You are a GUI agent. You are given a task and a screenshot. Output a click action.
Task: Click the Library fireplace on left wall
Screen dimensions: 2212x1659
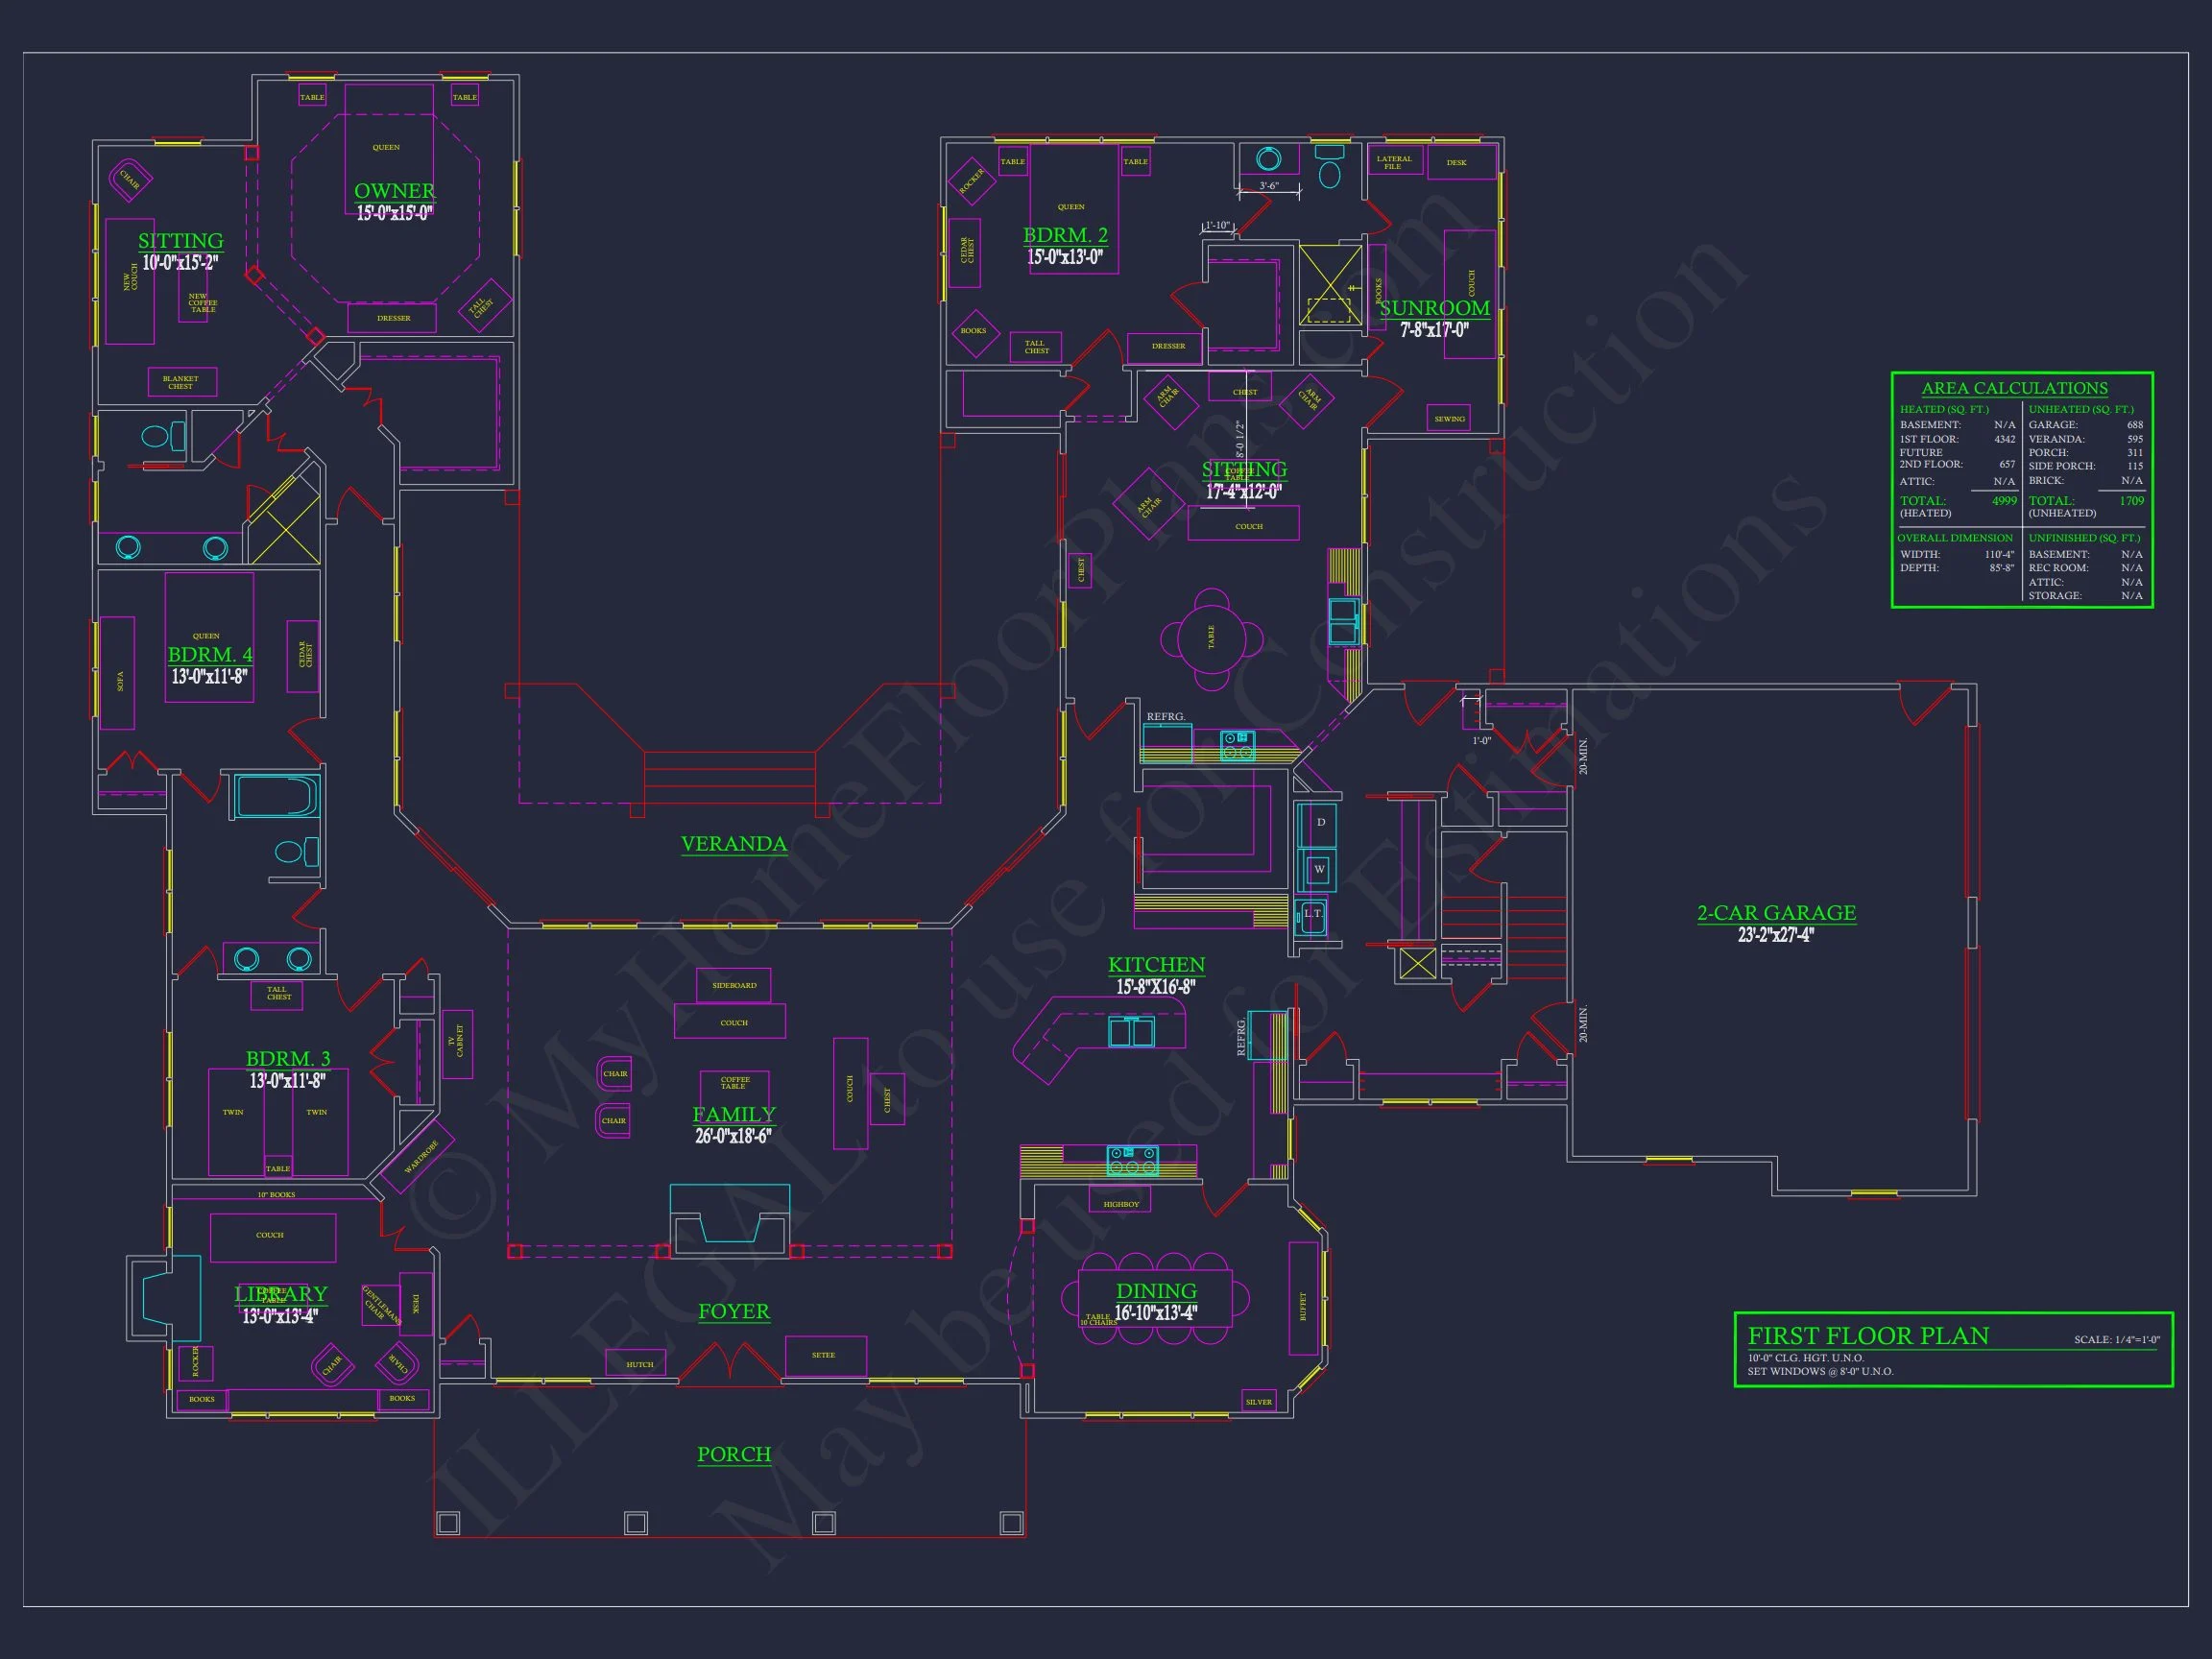[160, 1297]
